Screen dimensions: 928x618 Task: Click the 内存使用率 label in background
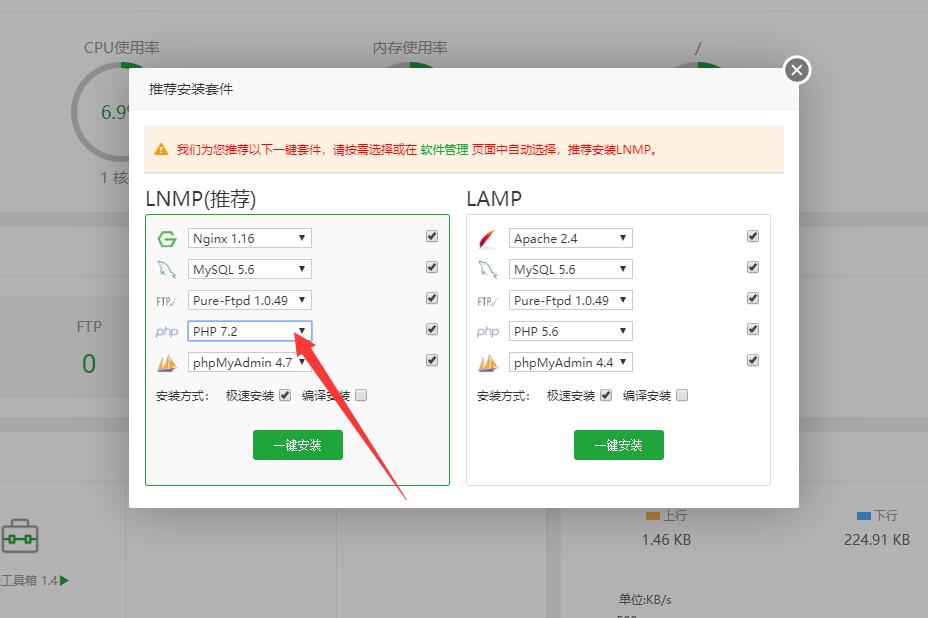[x=410, y=48]
